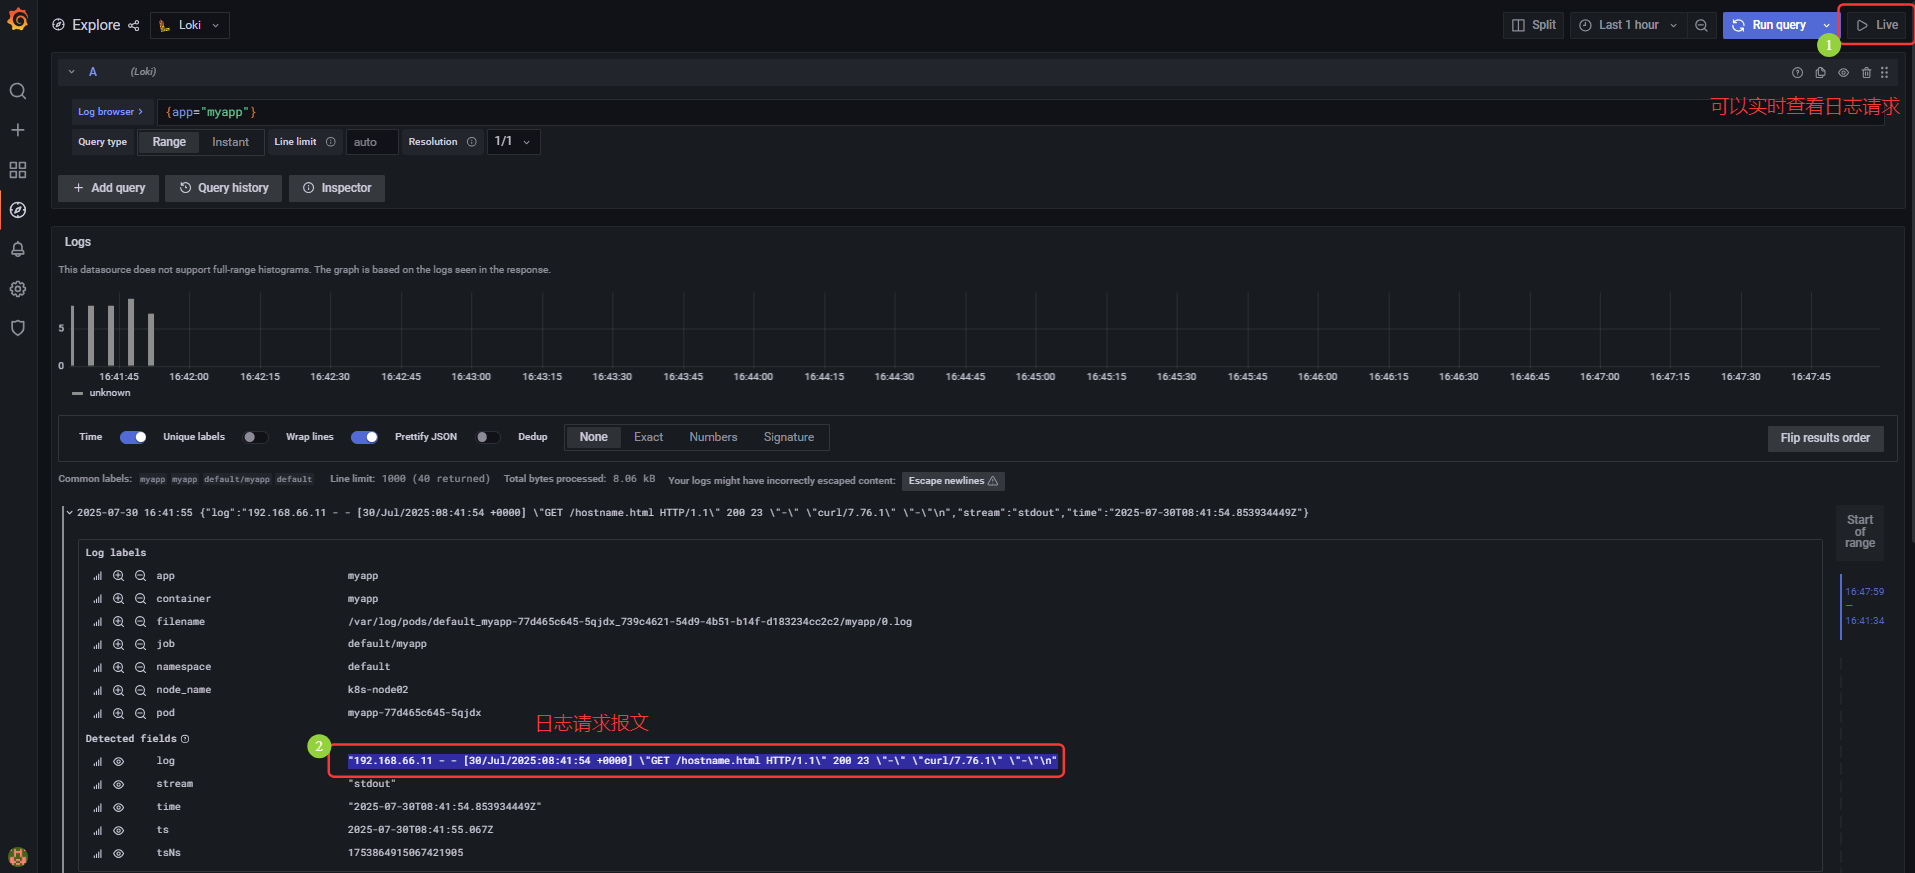This screenshot has height=873, width=1915.
Task: Click the Run query button
Action: (x=1769, y=25)
